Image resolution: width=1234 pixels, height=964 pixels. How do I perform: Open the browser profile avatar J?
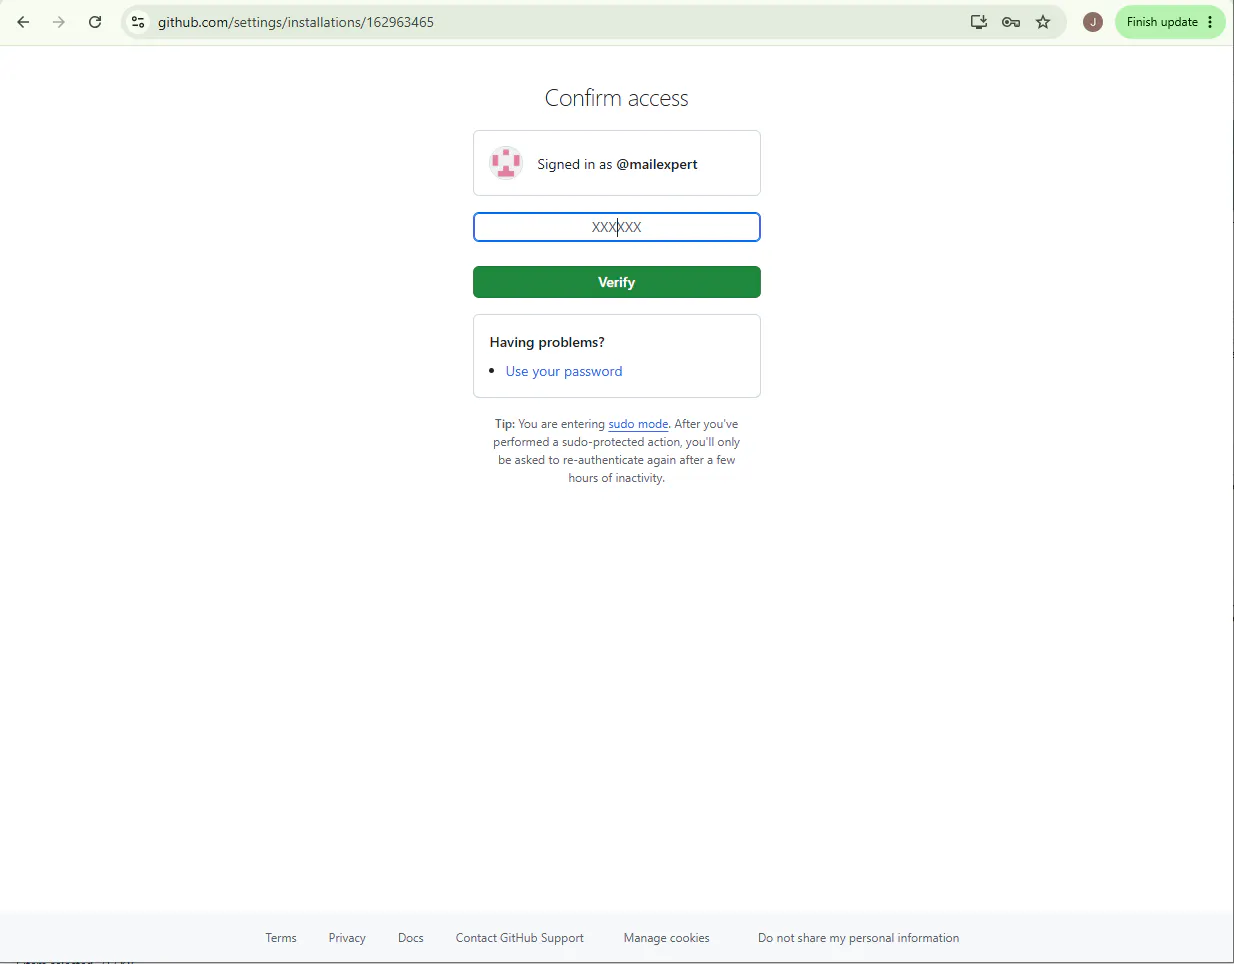(1093, 22)
